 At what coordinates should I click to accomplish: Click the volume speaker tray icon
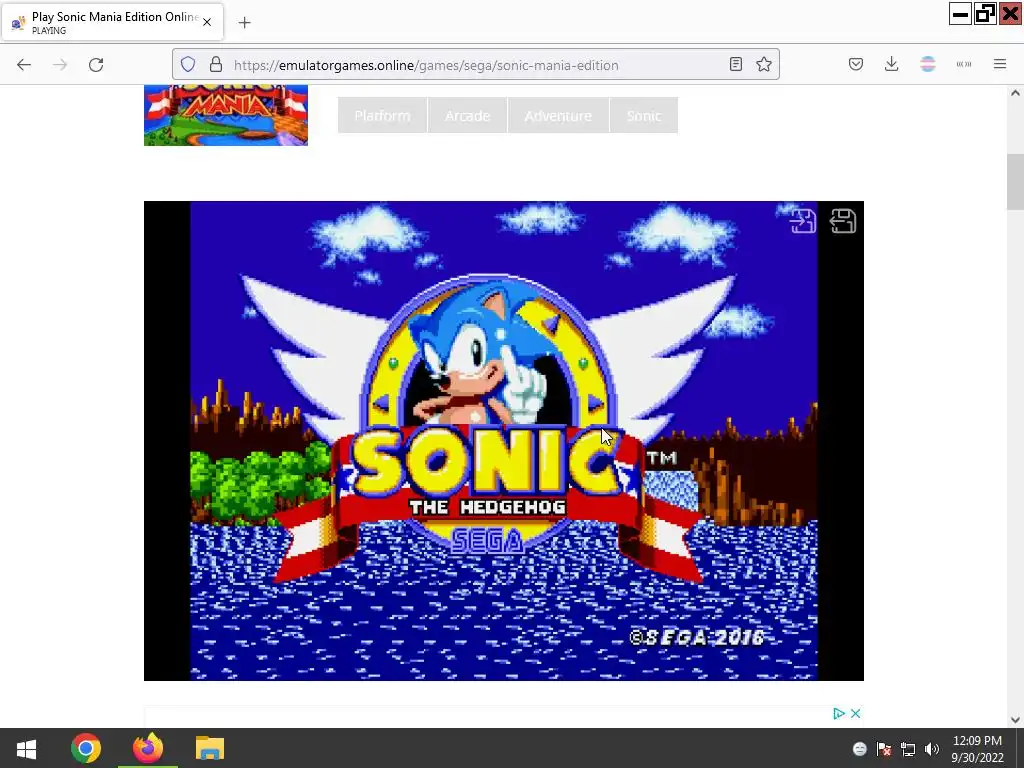coord(932,749)
